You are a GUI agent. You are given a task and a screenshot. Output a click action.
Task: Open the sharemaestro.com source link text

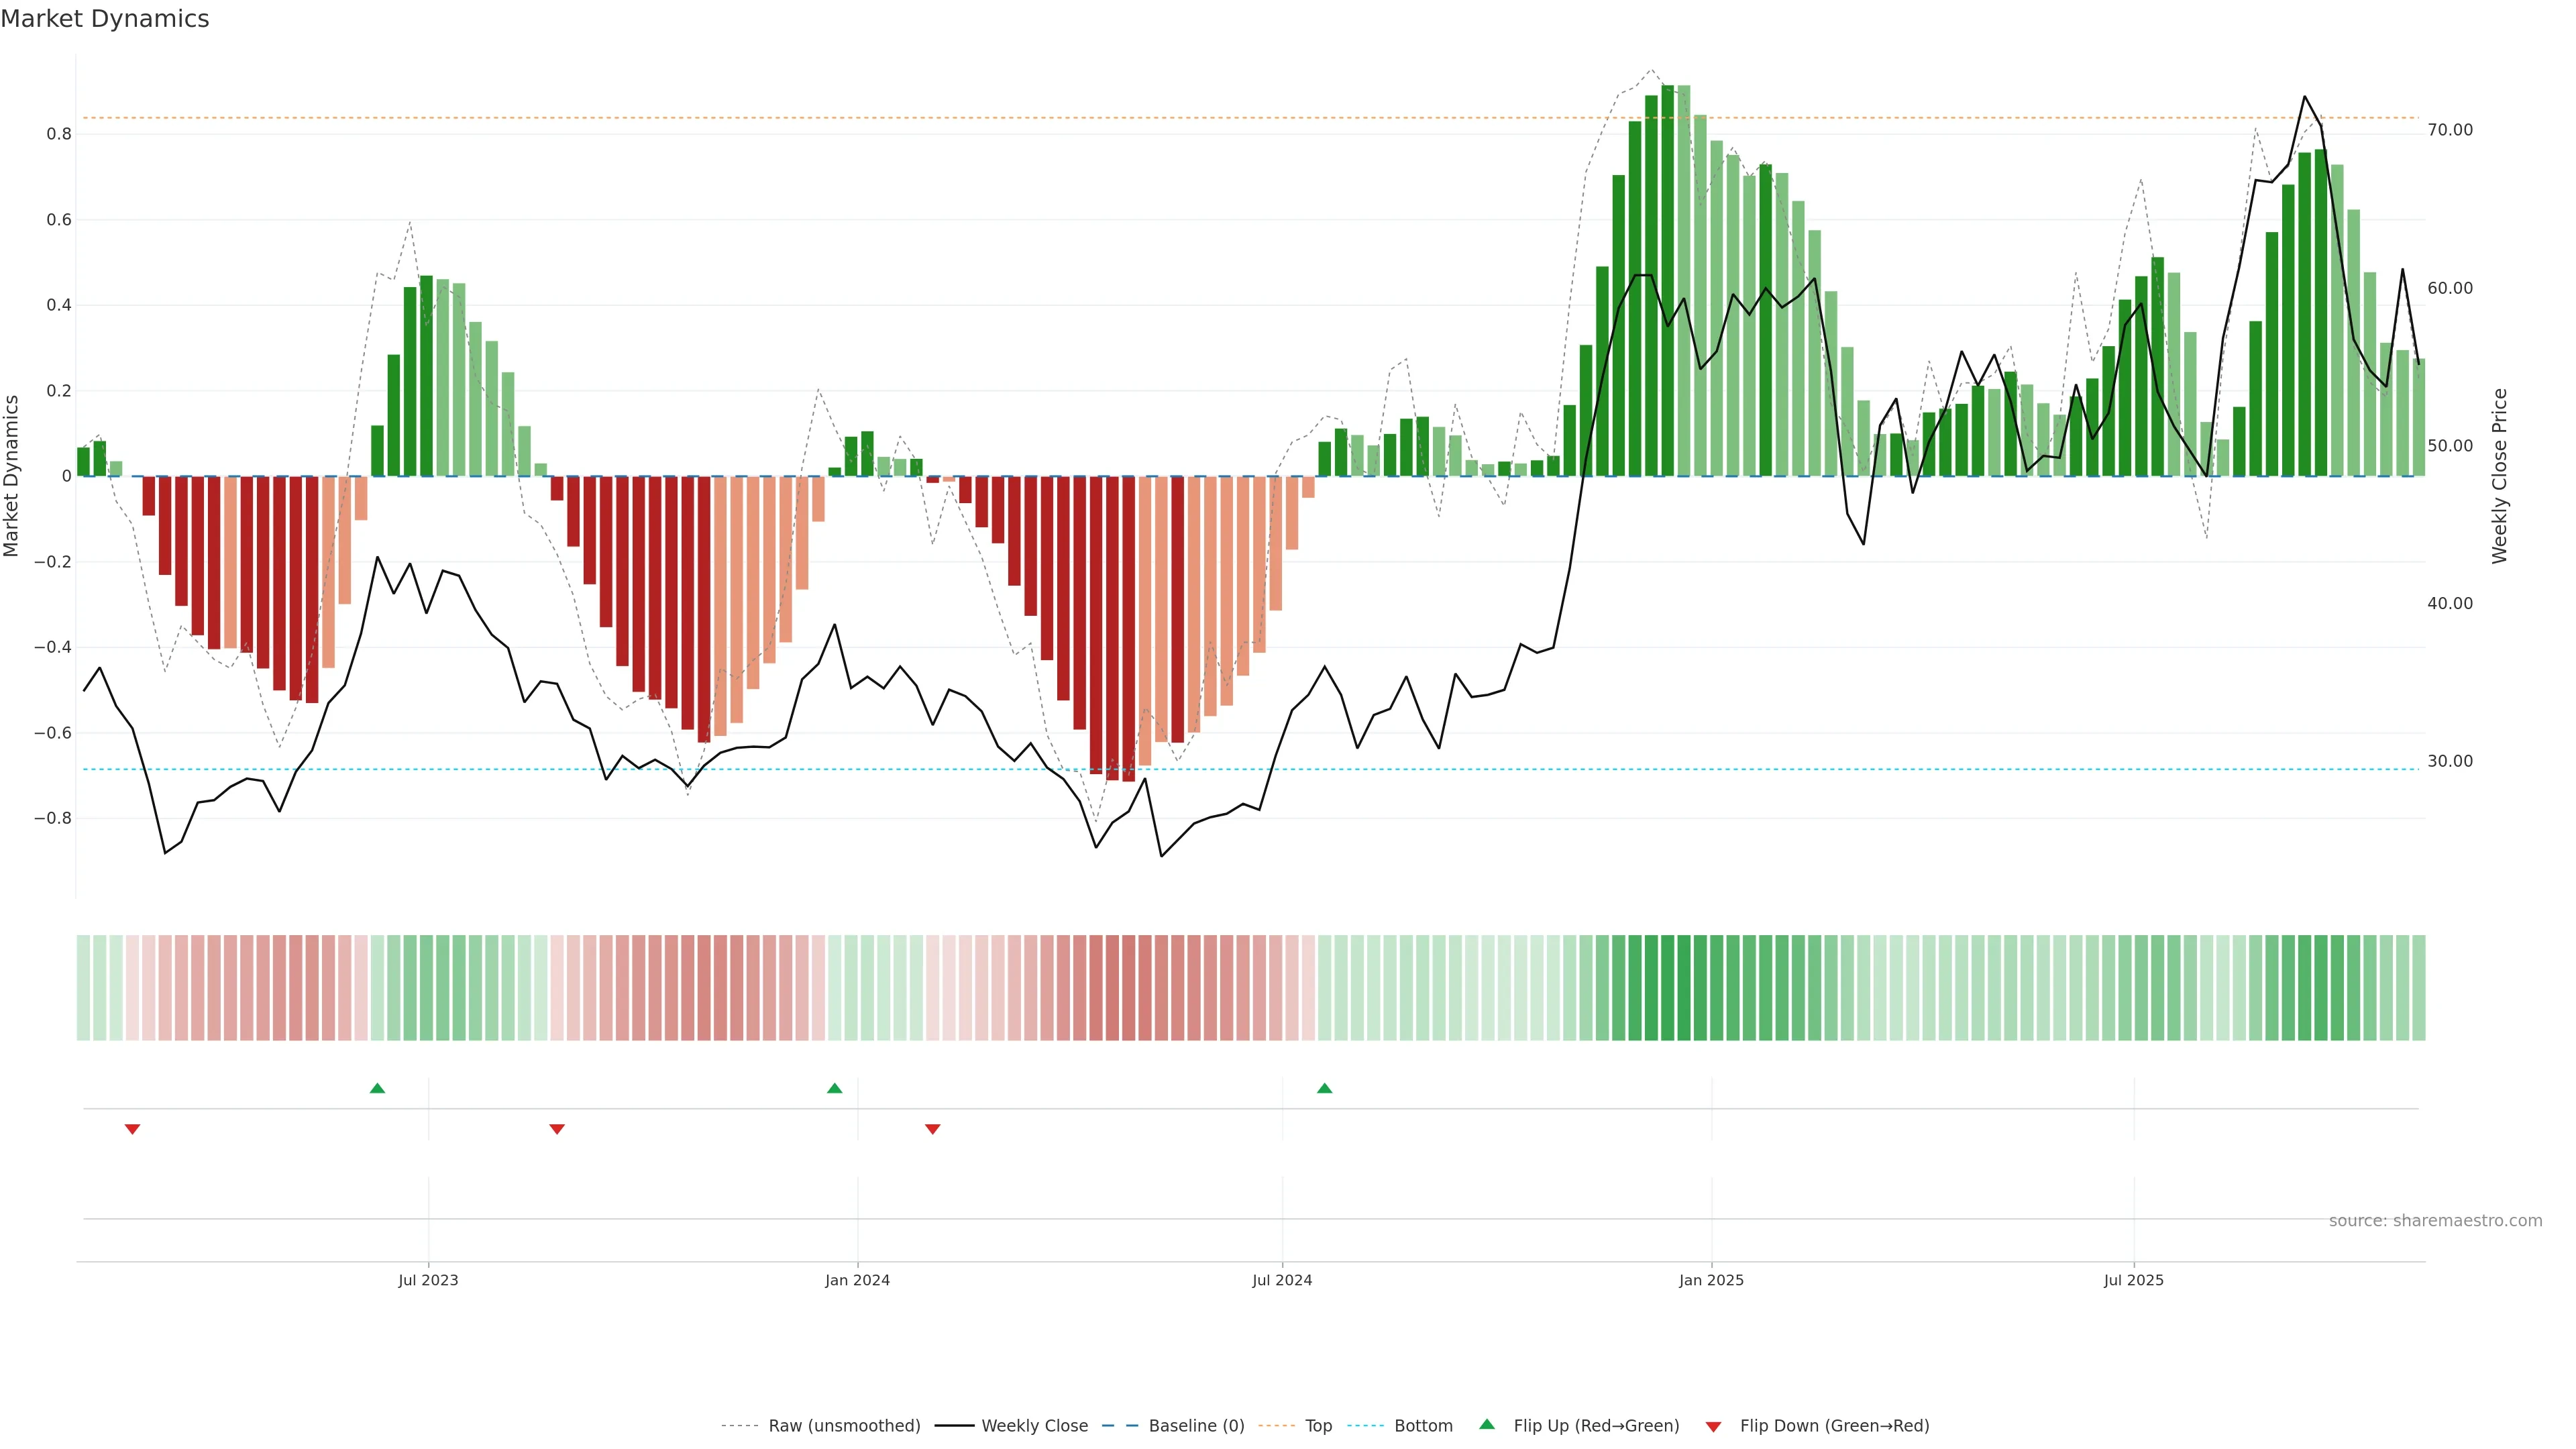click(2435, 1221)
